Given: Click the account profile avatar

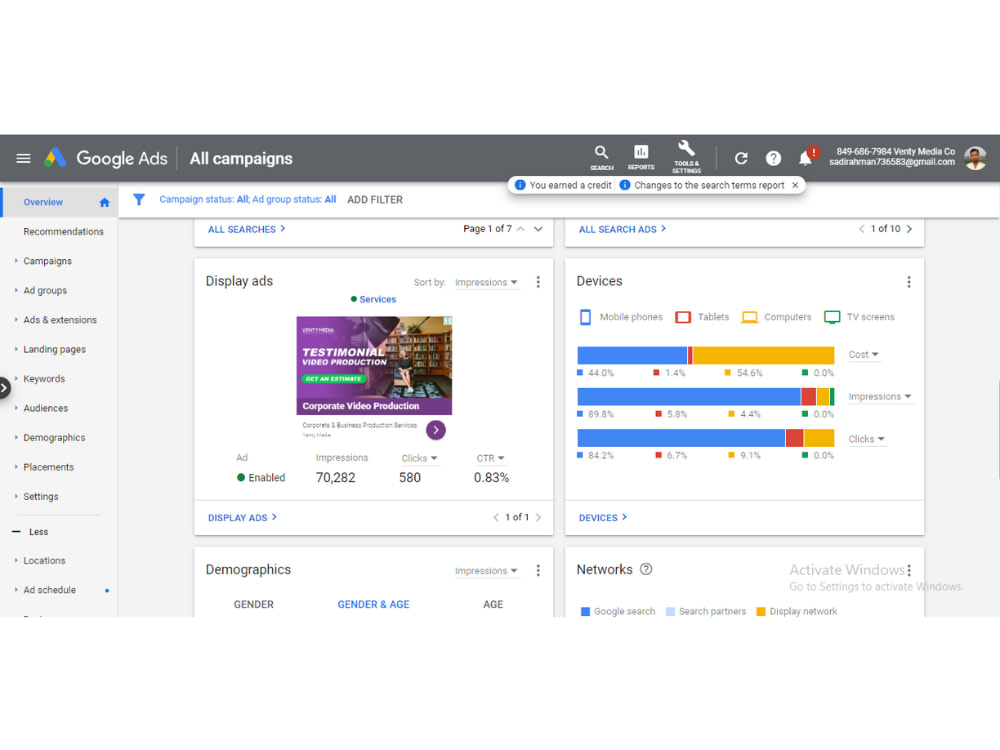Looking at the screenshot, I should pos(975,158).
